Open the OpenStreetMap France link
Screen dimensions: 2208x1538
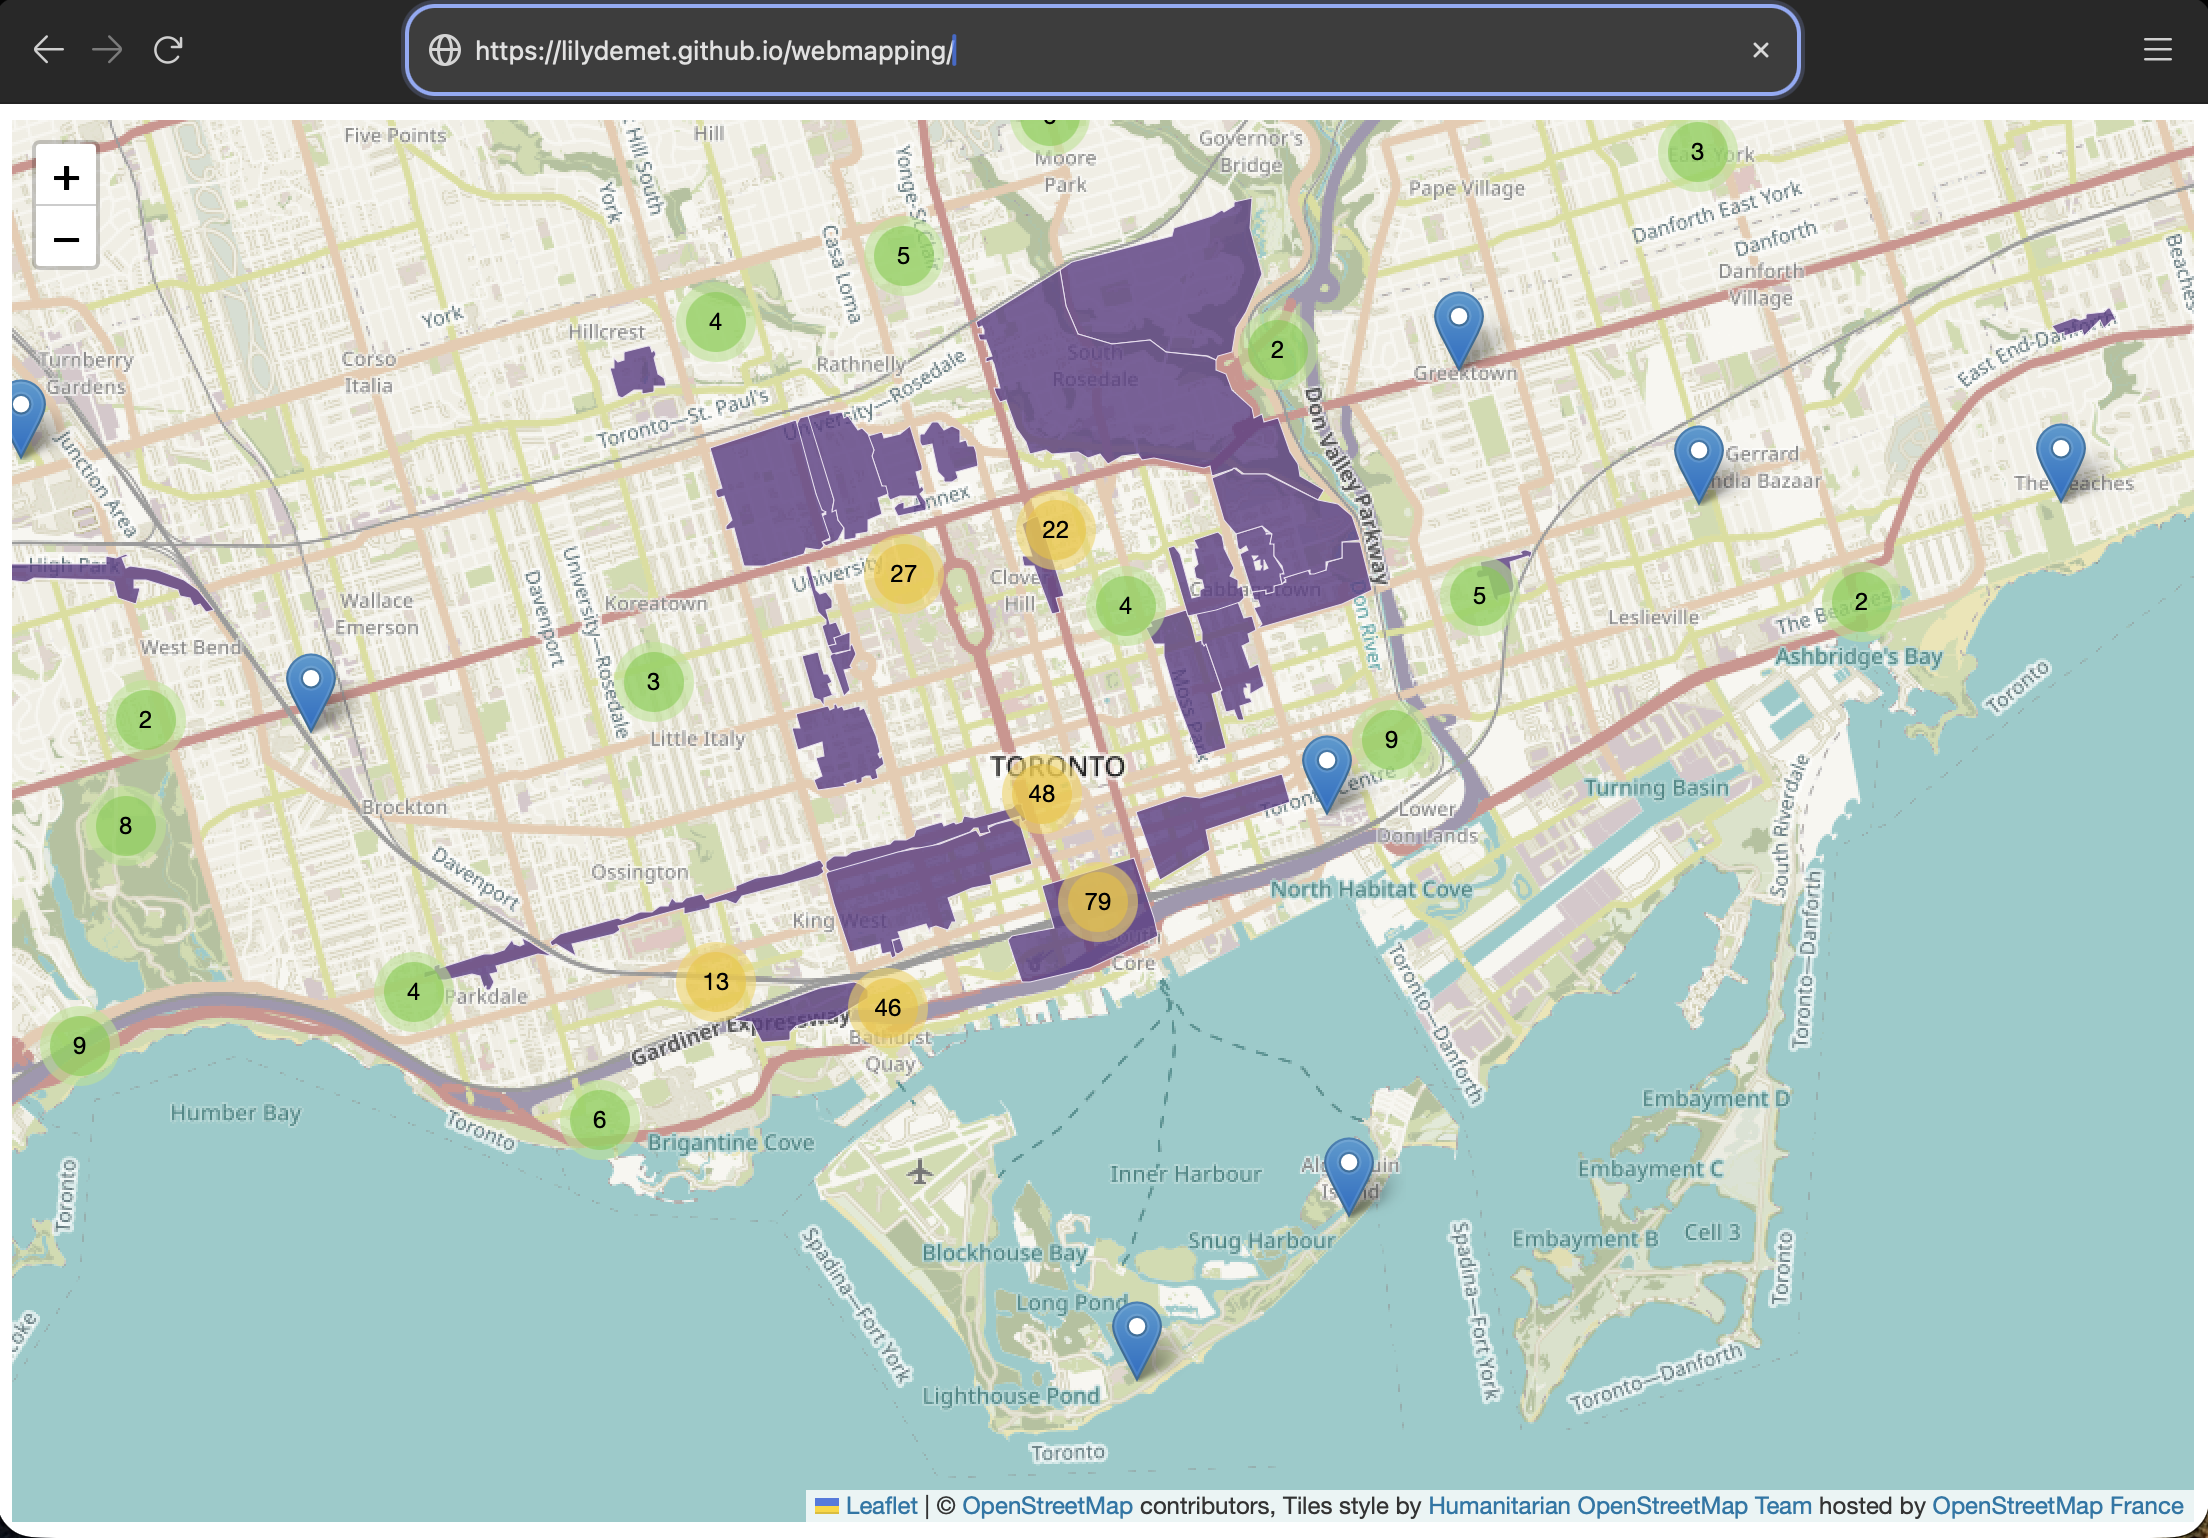pos(2057,1506)
